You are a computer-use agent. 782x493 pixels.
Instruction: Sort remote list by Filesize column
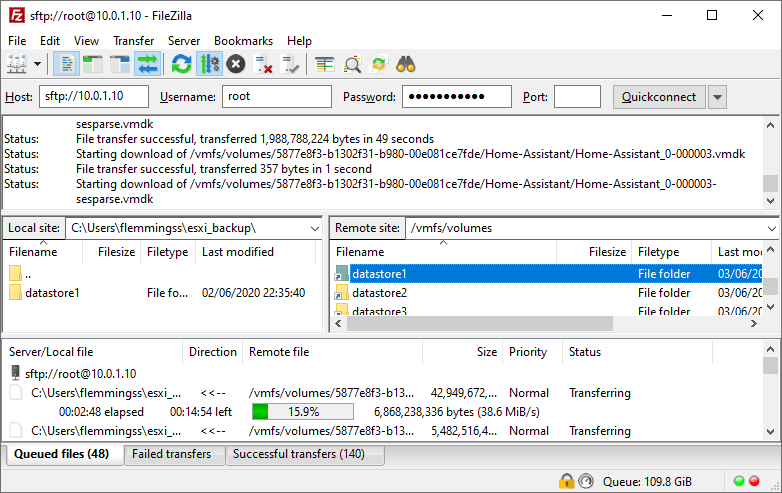[x=594, y=252]
